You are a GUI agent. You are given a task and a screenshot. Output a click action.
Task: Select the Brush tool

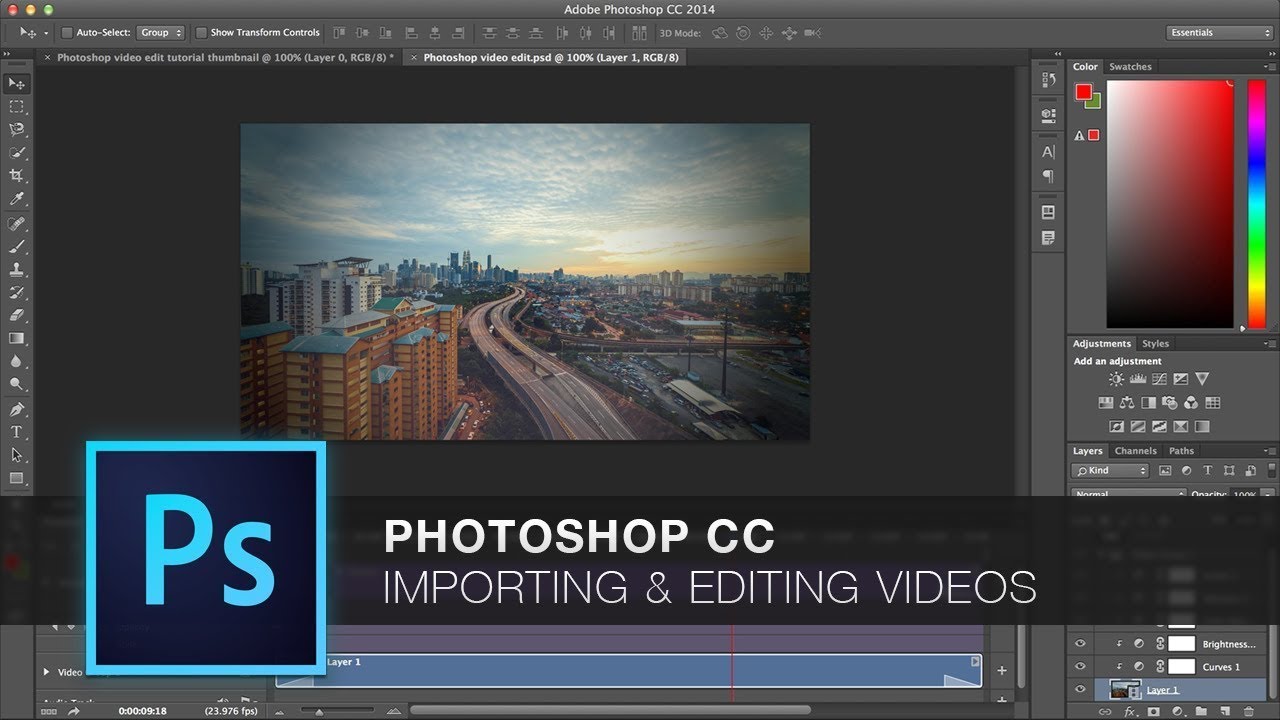(x=17, y=246)
